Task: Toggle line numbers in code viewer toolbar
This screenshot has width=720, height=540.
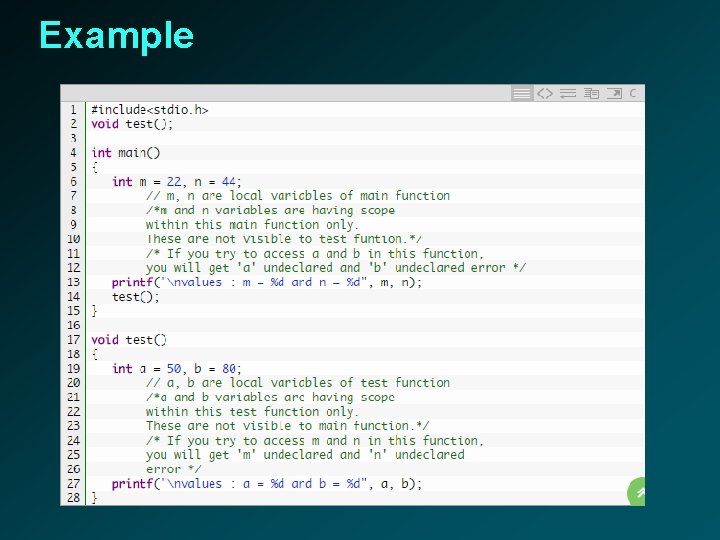Action: click(522, 94)
